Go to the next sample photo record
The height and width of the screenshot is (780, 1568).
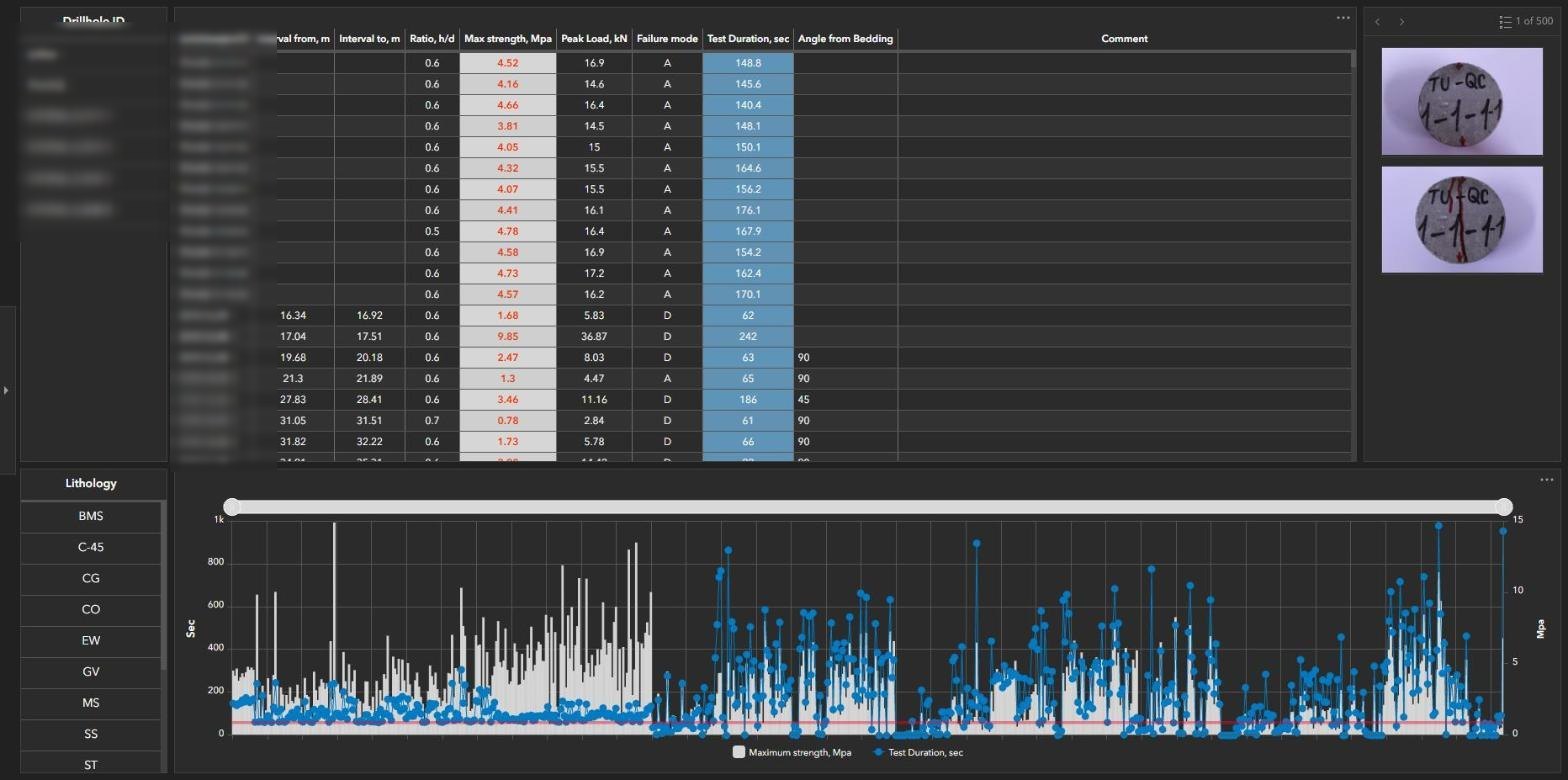1402,21
